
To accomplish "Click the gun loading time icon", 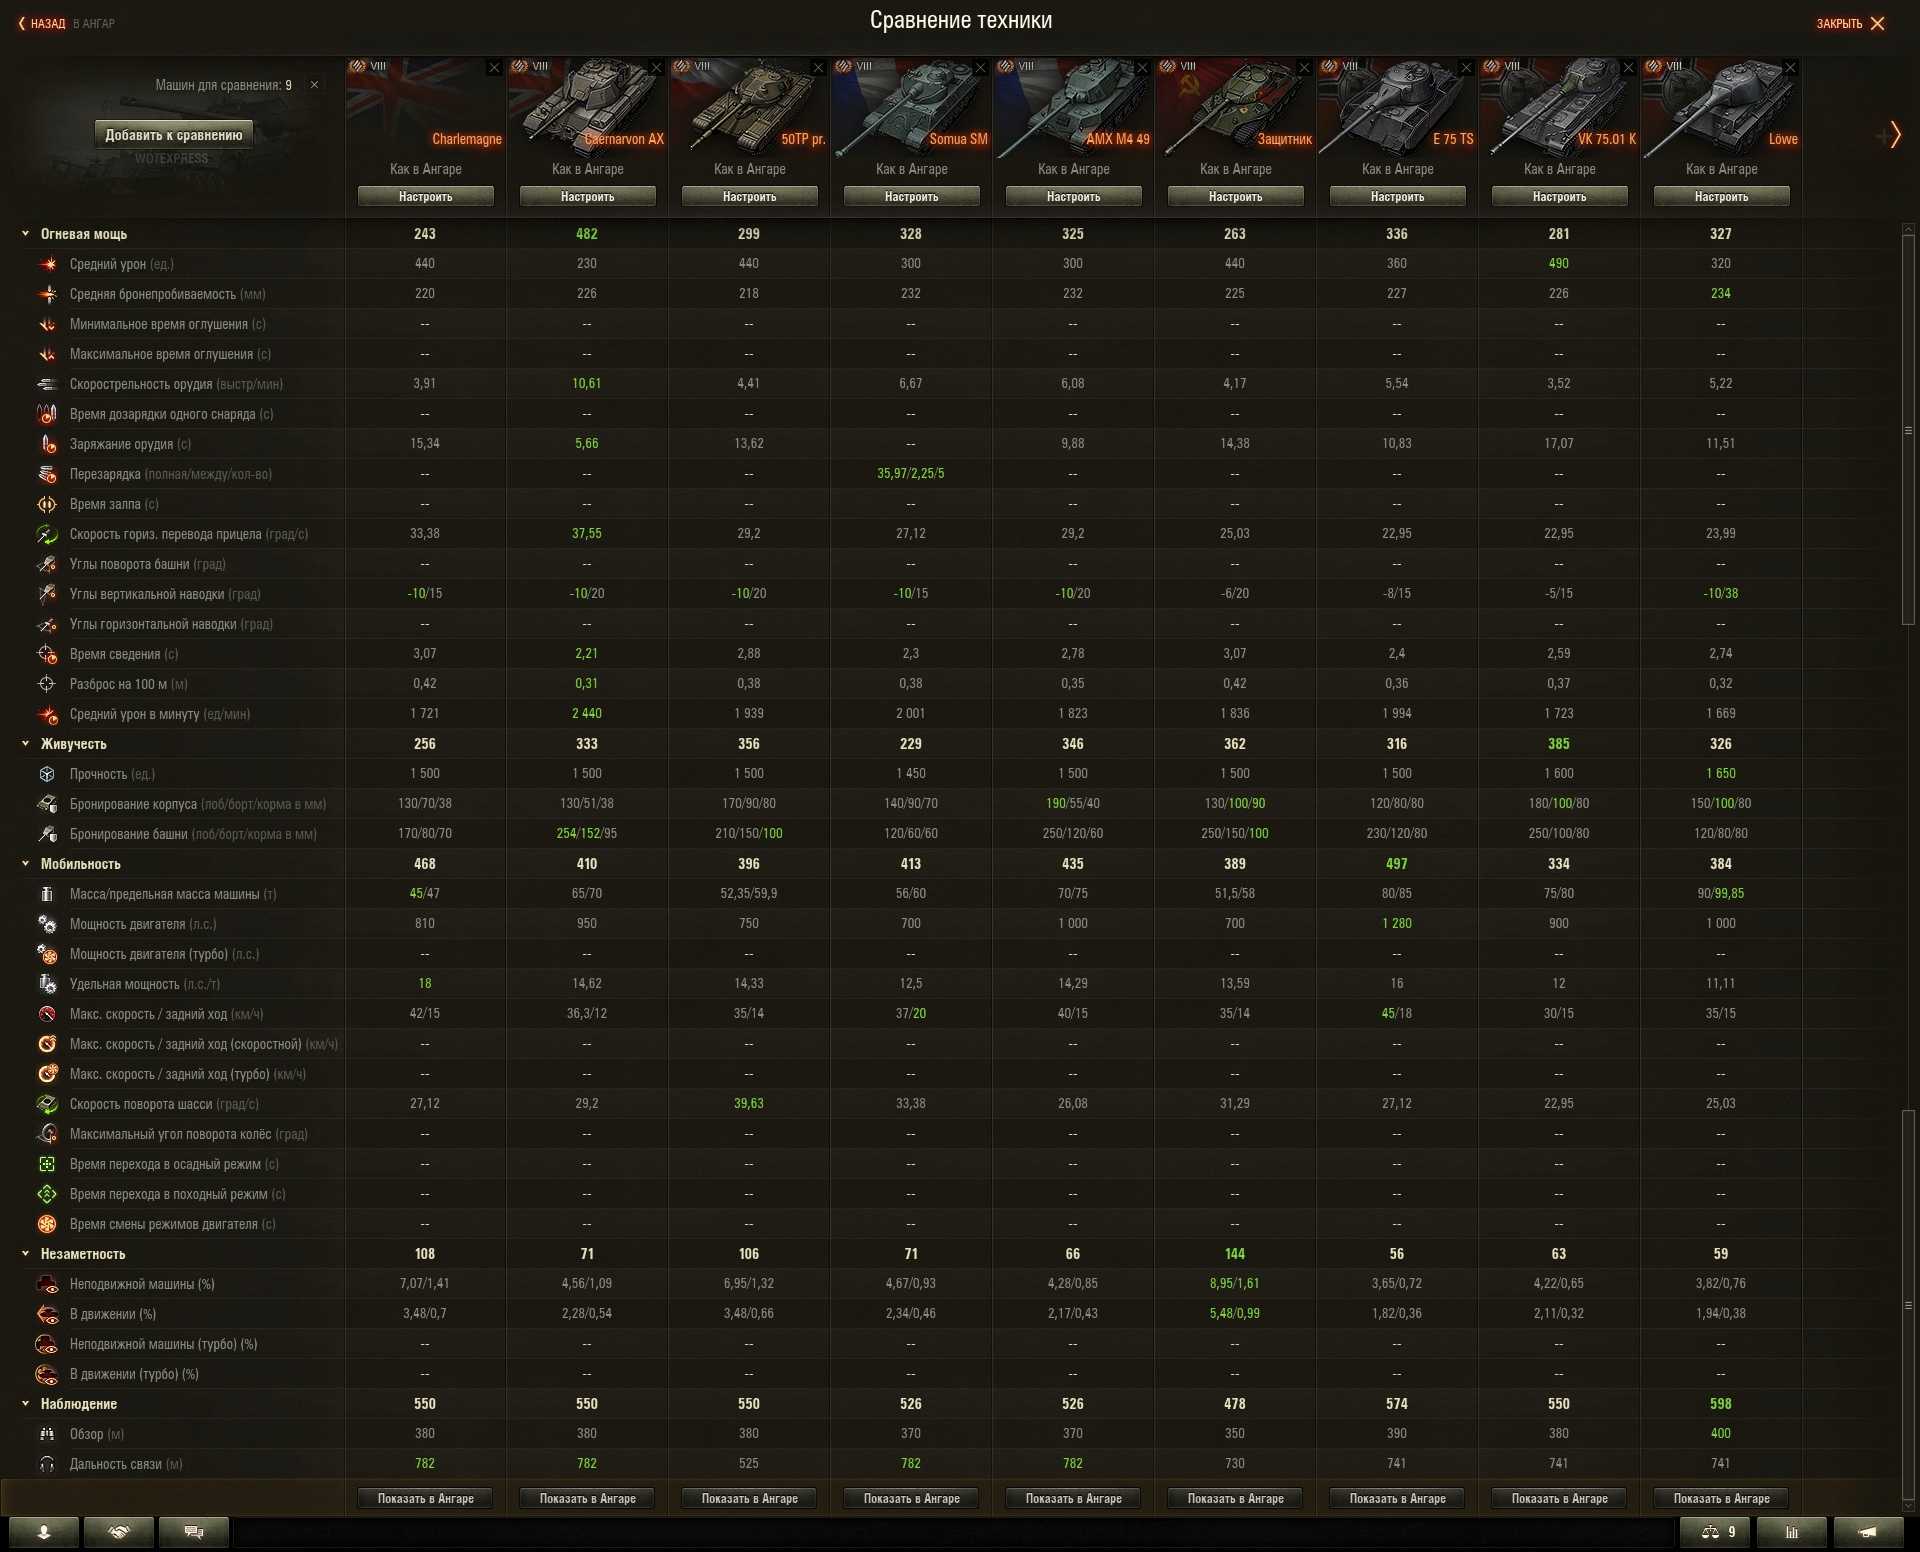I will pyautogui.click(x=47, y=444).
